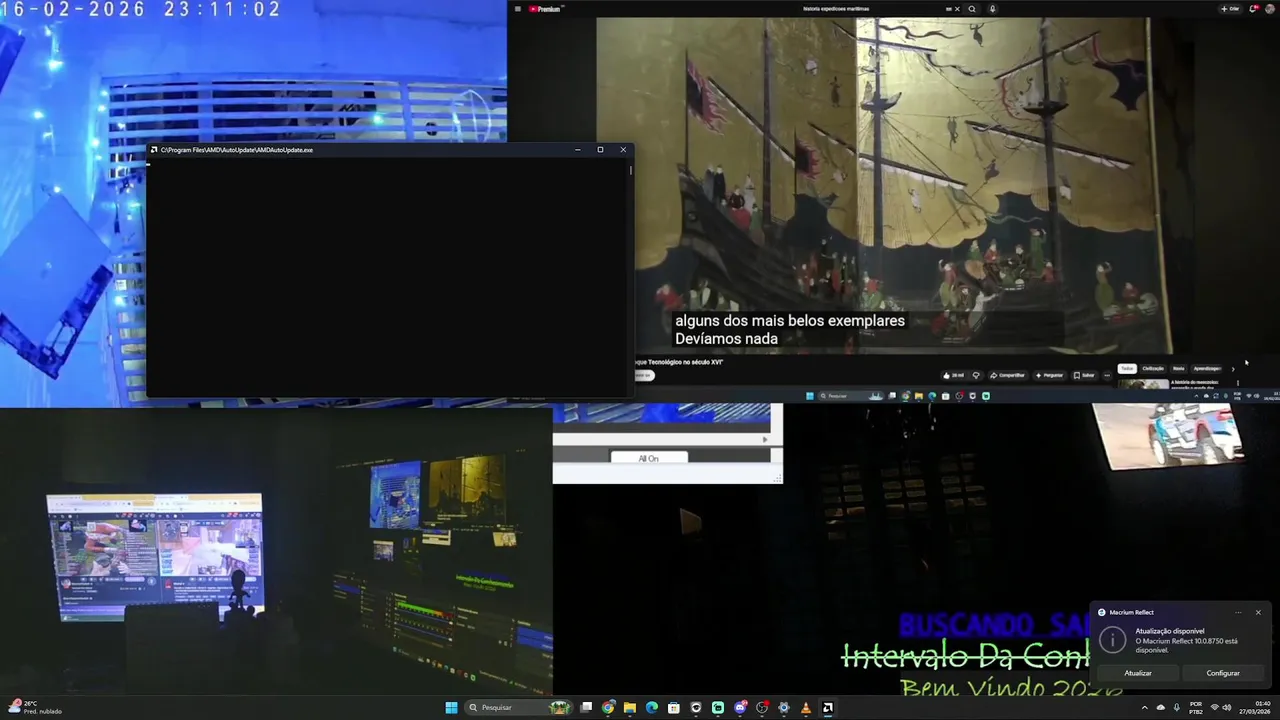Show hidden icons in the system tray

[x=1145, y=708]
